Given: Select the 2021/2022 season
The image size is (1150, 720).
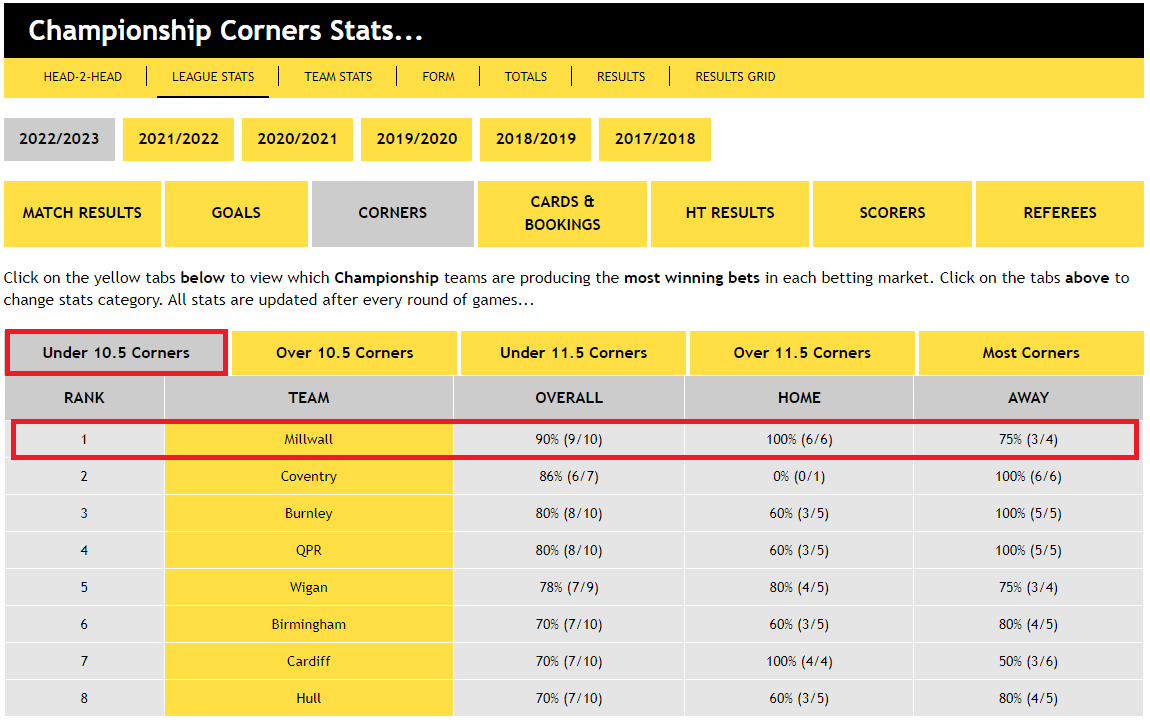Looking at the screenshot, I should click(178, 139).
